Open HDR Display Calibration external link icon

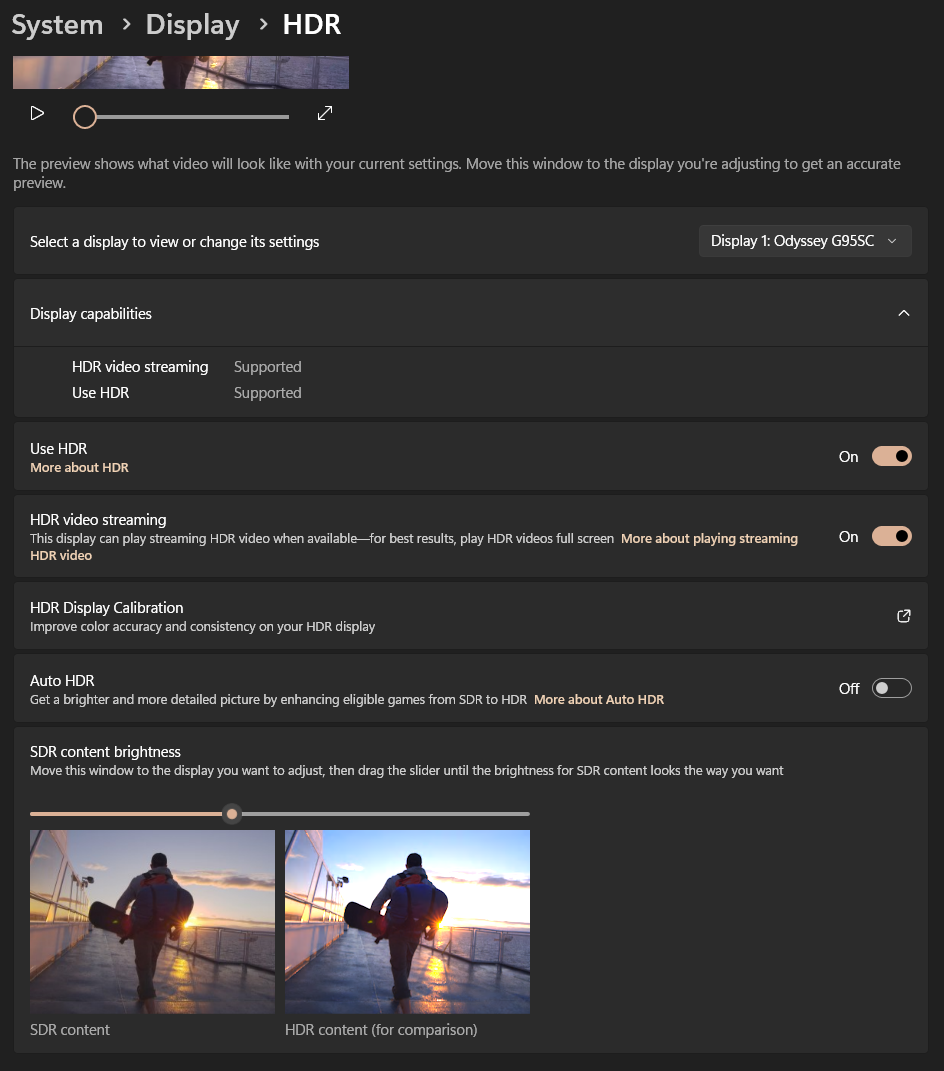pos(903,616)
